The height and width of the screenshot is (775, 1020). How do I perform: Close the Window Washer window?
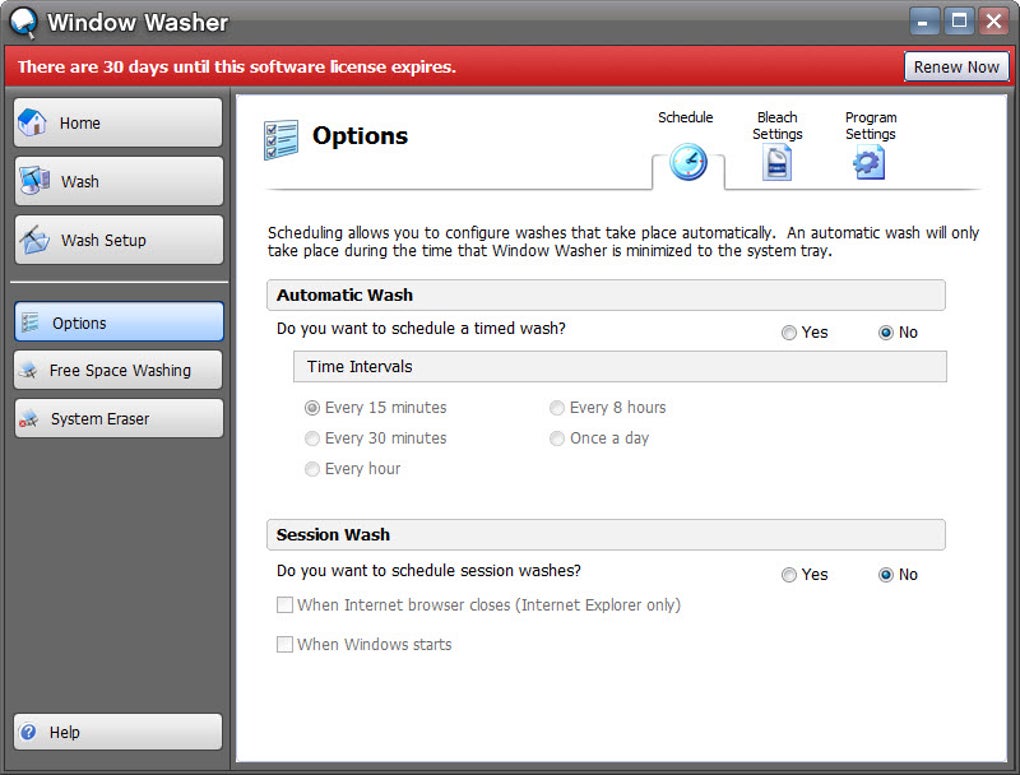click(x=994, y=21)
